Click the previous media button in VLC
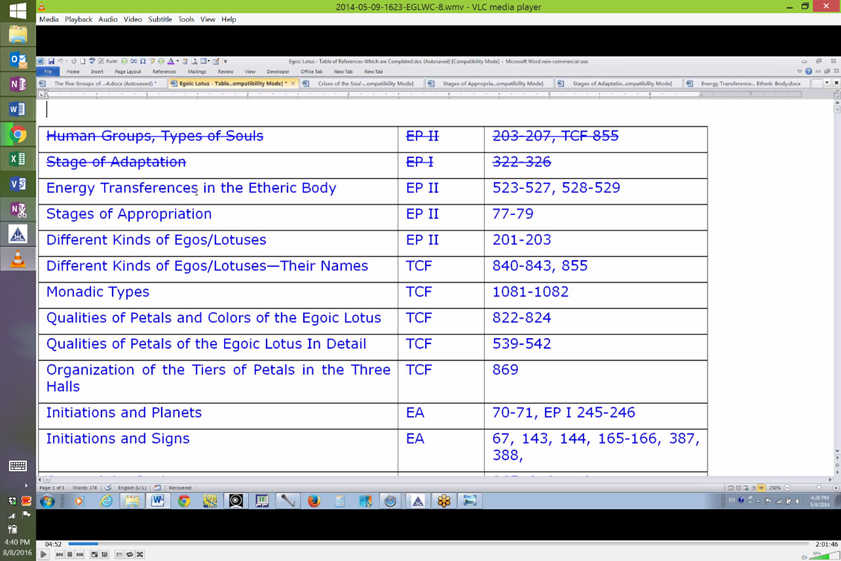Image resolution: width=841 pixels, height=561 pixels. click(x=59, y=554)
